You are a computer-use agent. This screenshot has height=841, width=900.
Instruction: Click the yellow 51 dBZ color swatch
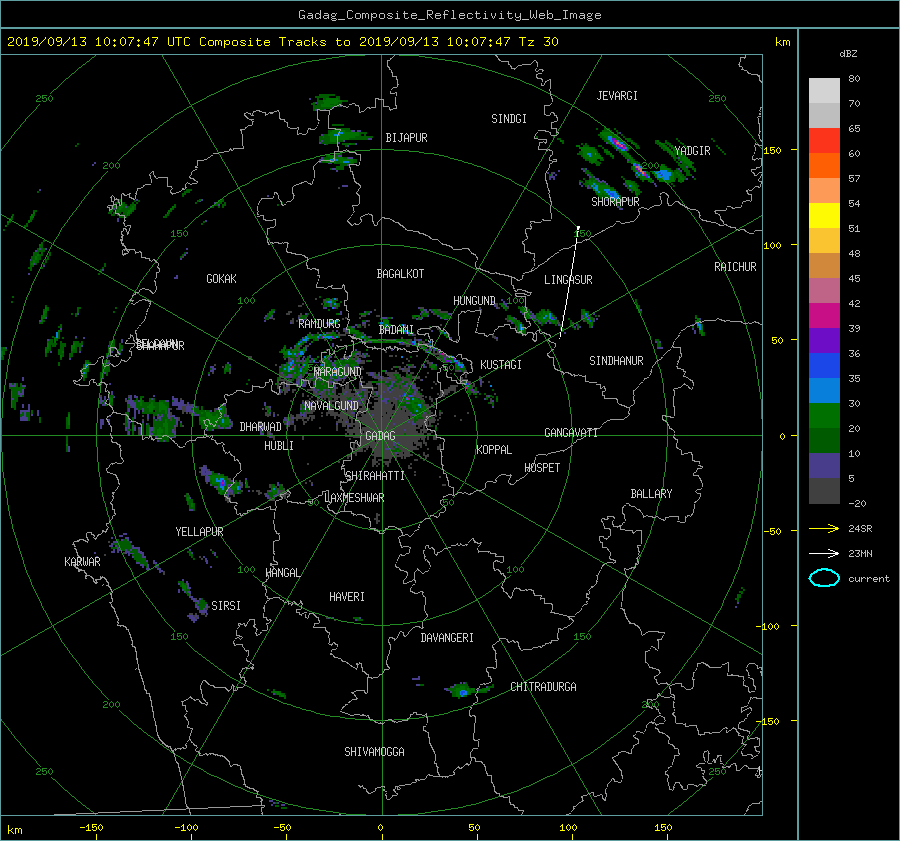[824, 215]
